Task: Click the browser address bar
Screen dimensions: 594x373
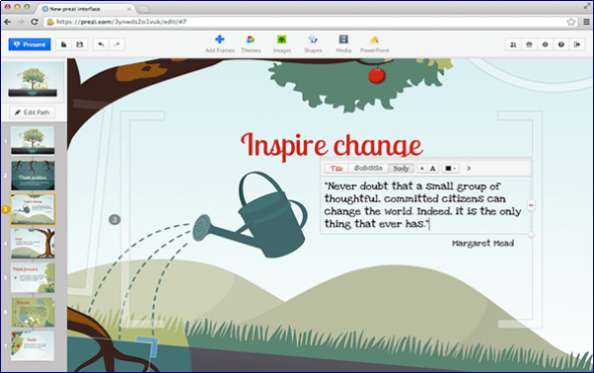Action: tap(311, 22)
